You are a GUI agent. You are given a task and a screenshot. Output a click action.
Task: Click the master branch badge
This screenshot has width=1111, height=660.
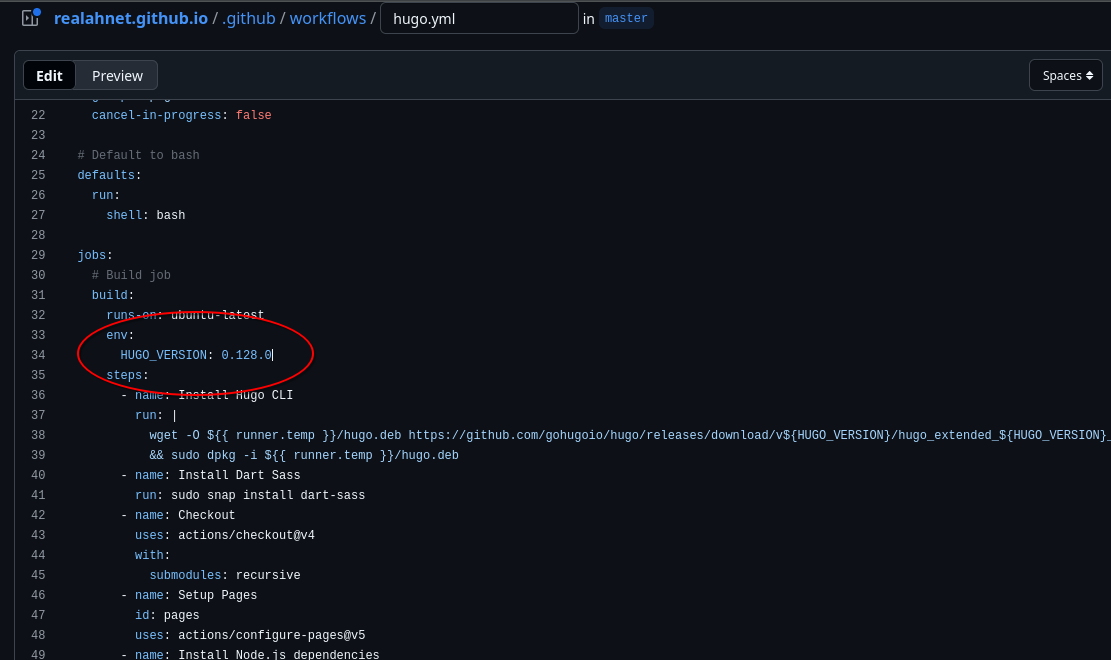[x=625, y=17]
